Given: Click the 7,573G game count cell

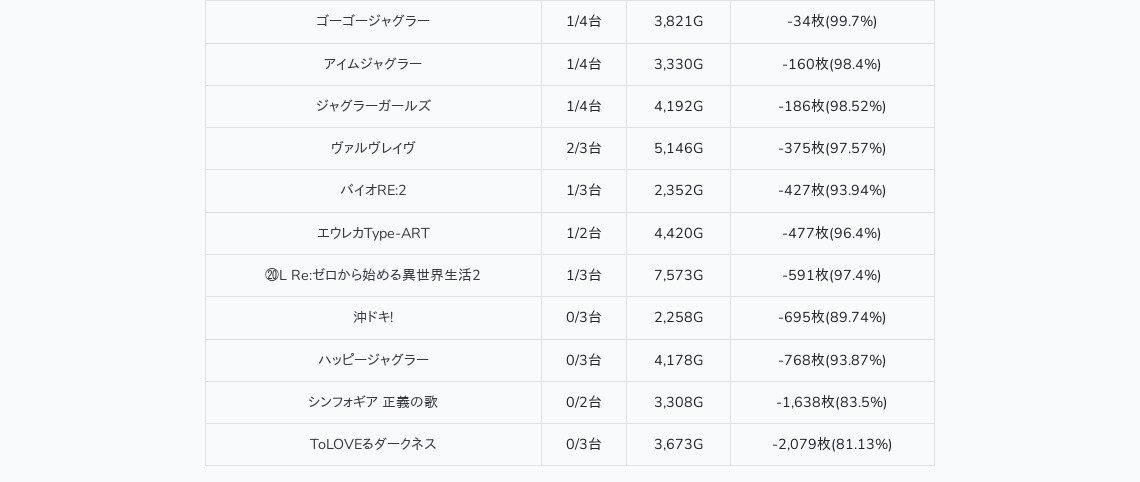Looking at the screenshot, I should (x=678, y=275).
